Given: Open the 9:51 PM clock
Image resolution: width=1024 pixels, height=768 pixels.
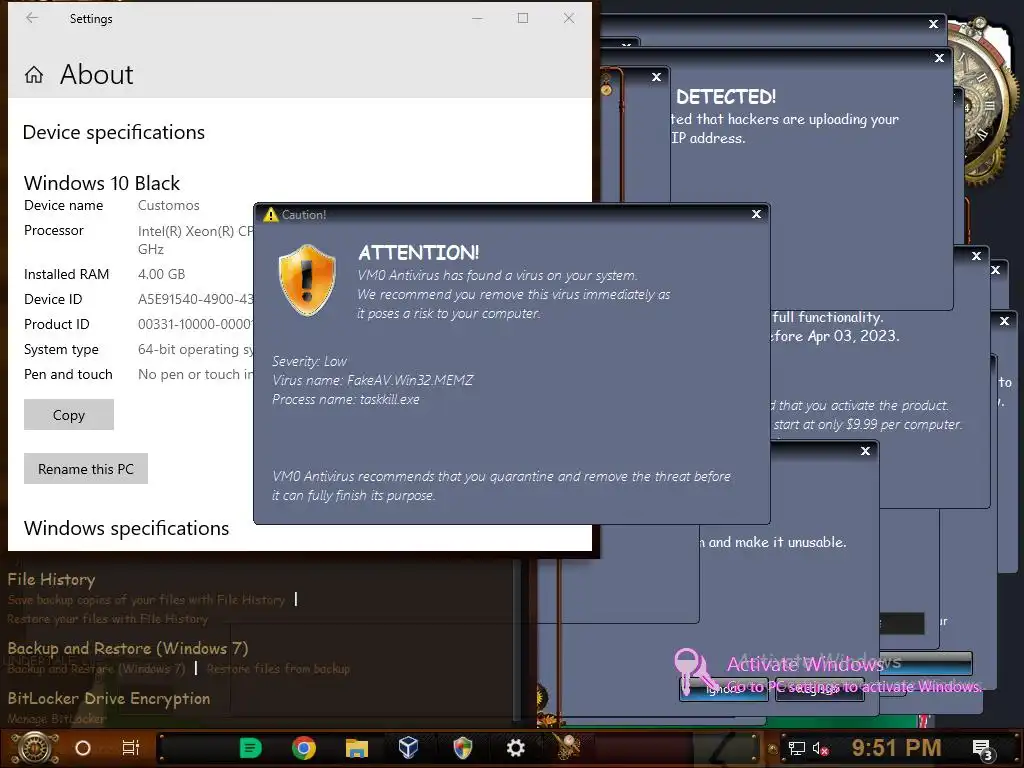Looking at the screenshot, I should (x=896, y=747).
